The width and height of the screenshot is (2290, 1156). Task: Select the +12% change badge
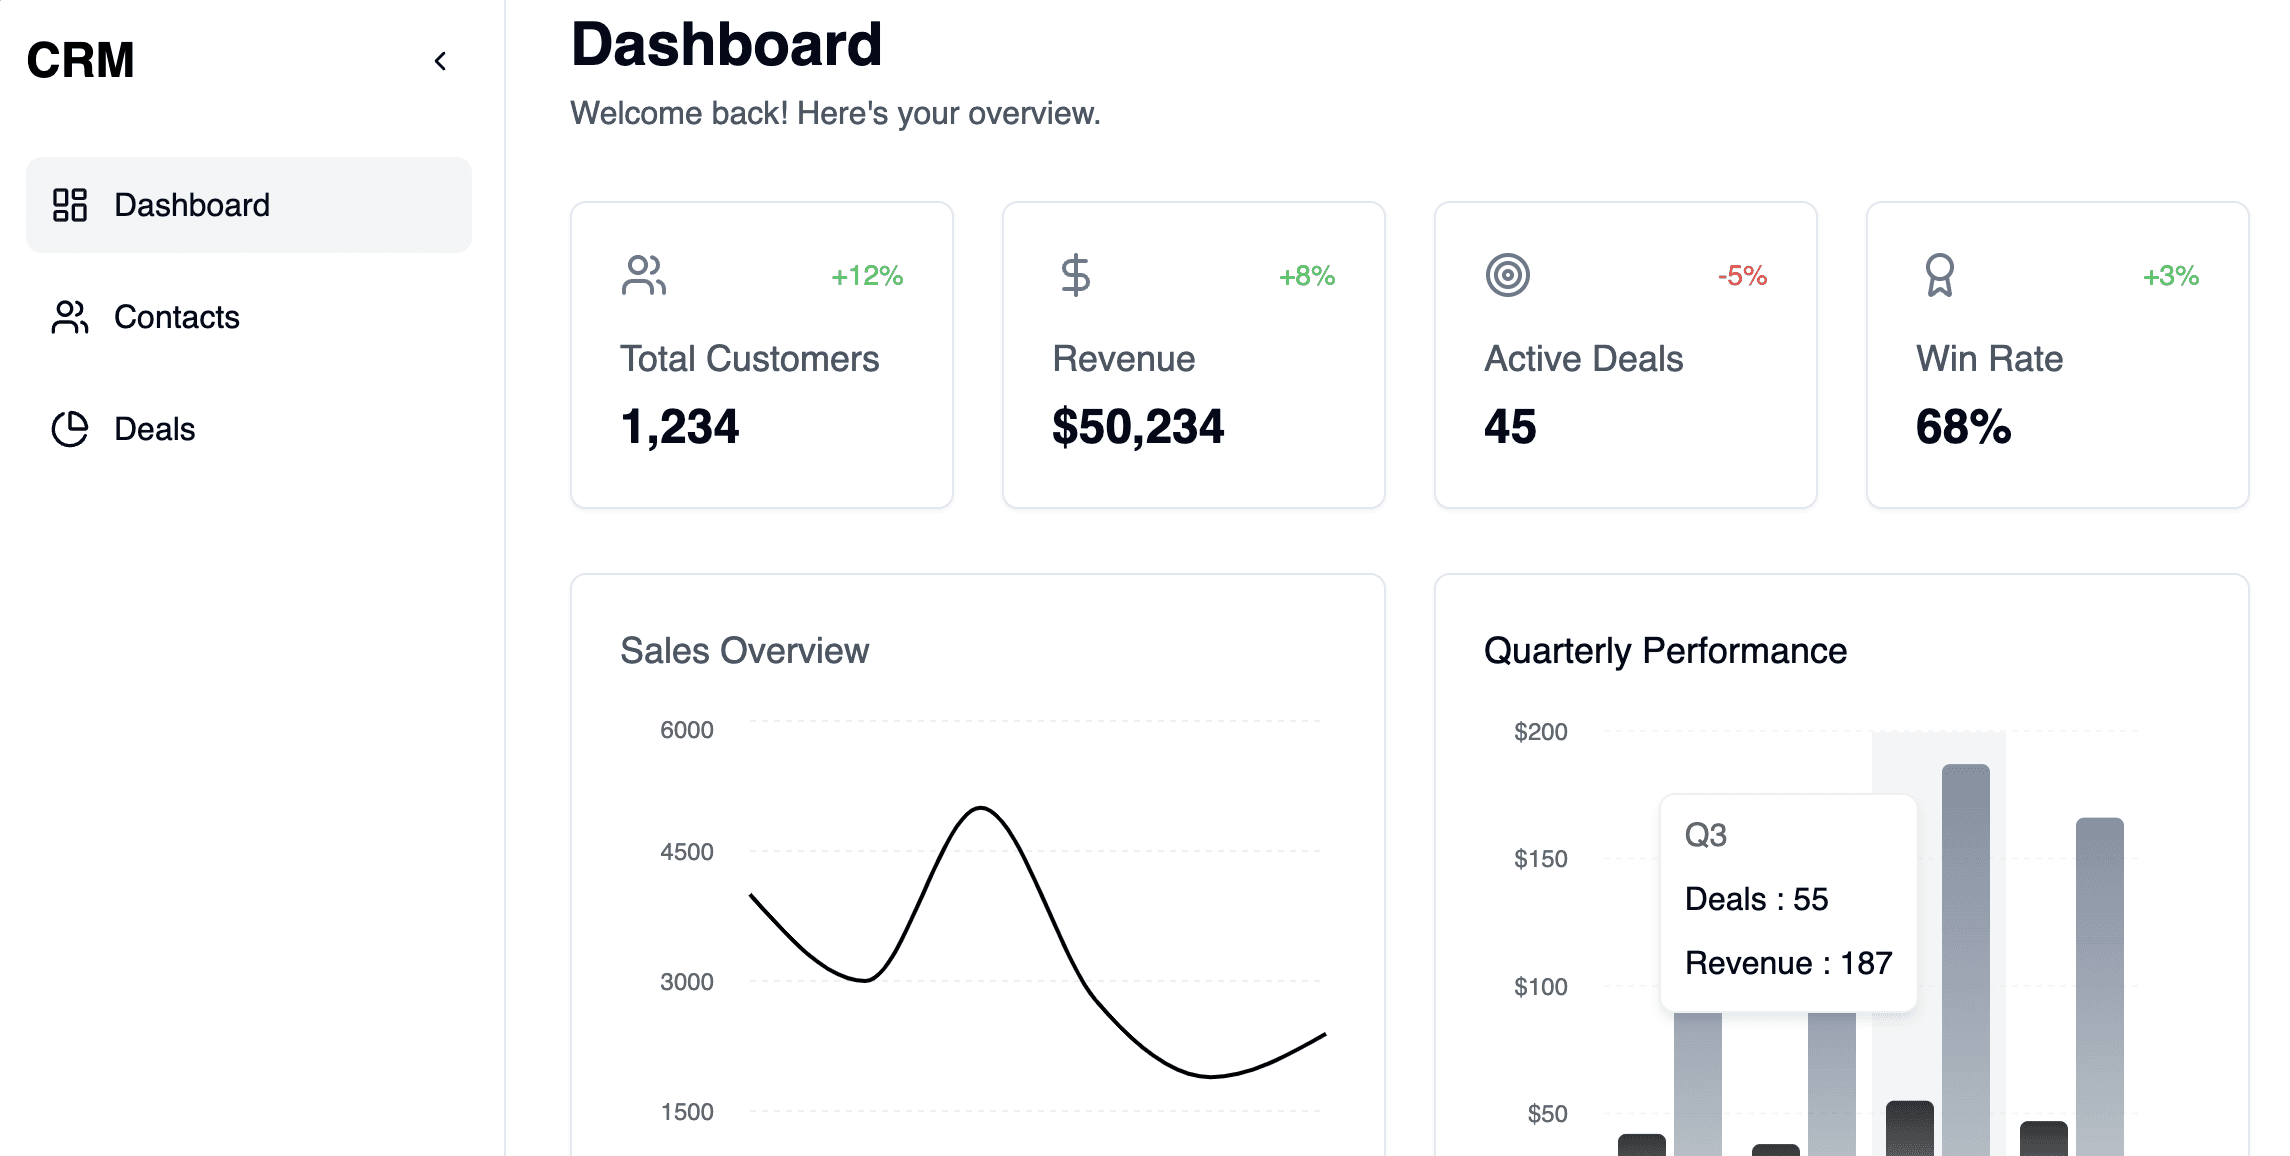coord(867,276)
